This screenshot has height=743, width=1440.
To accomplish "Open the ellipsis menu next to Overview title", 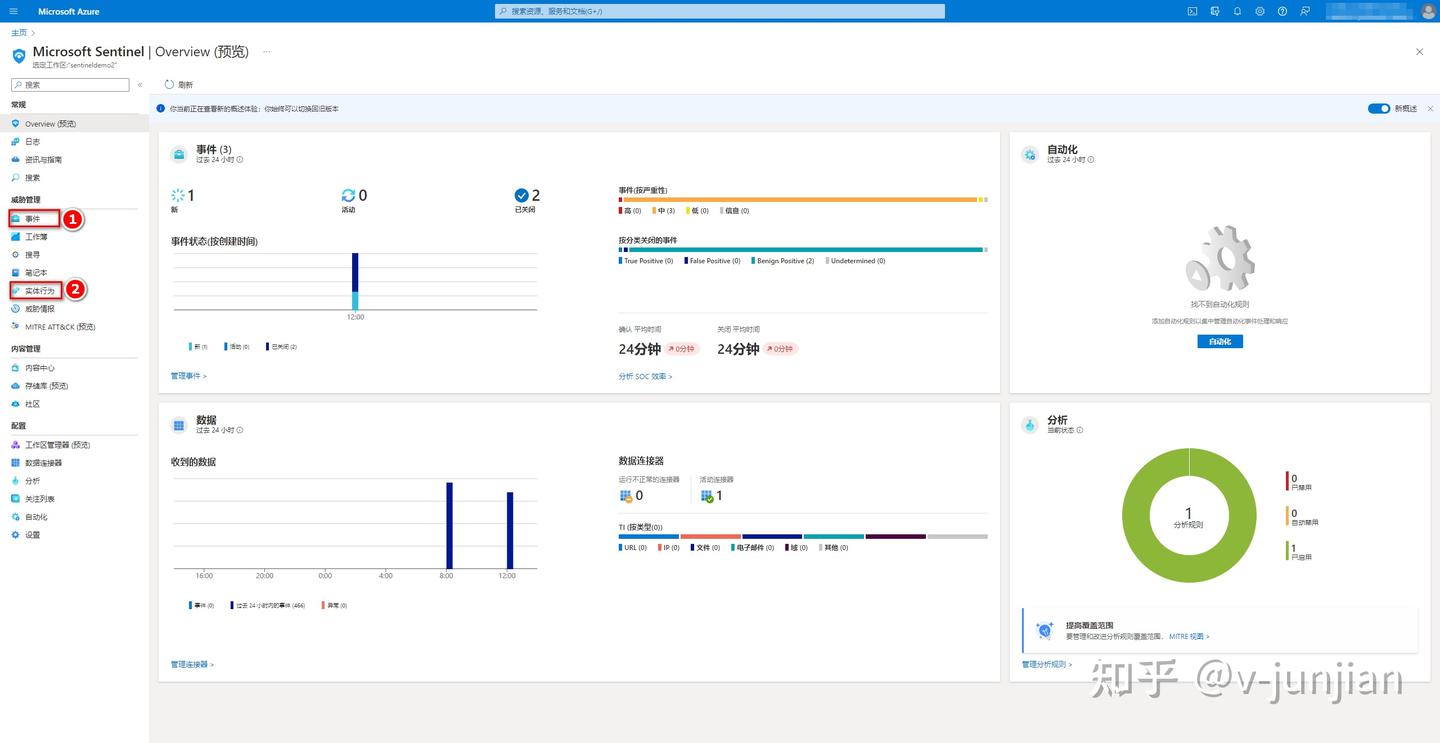I will point(266,52).
